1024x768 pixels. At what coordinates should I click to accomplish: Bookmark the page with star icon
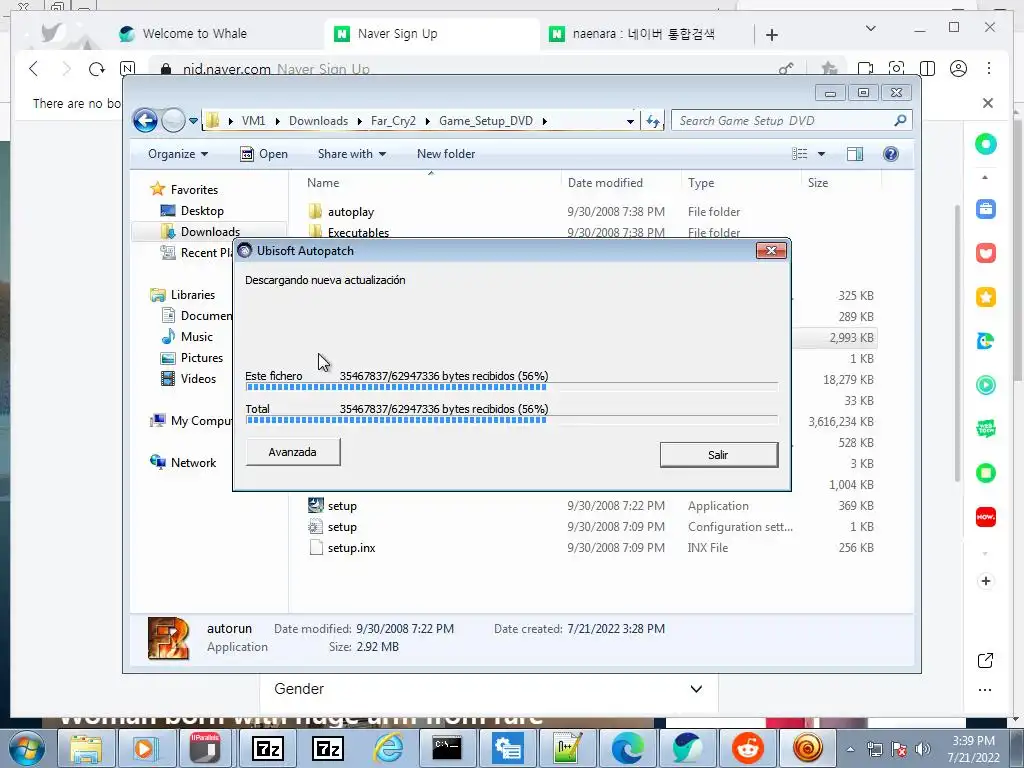829,68
